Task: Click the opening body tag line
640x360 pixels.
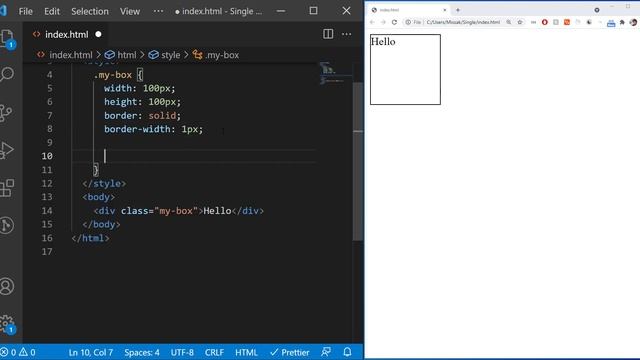Action: (98, 197)
